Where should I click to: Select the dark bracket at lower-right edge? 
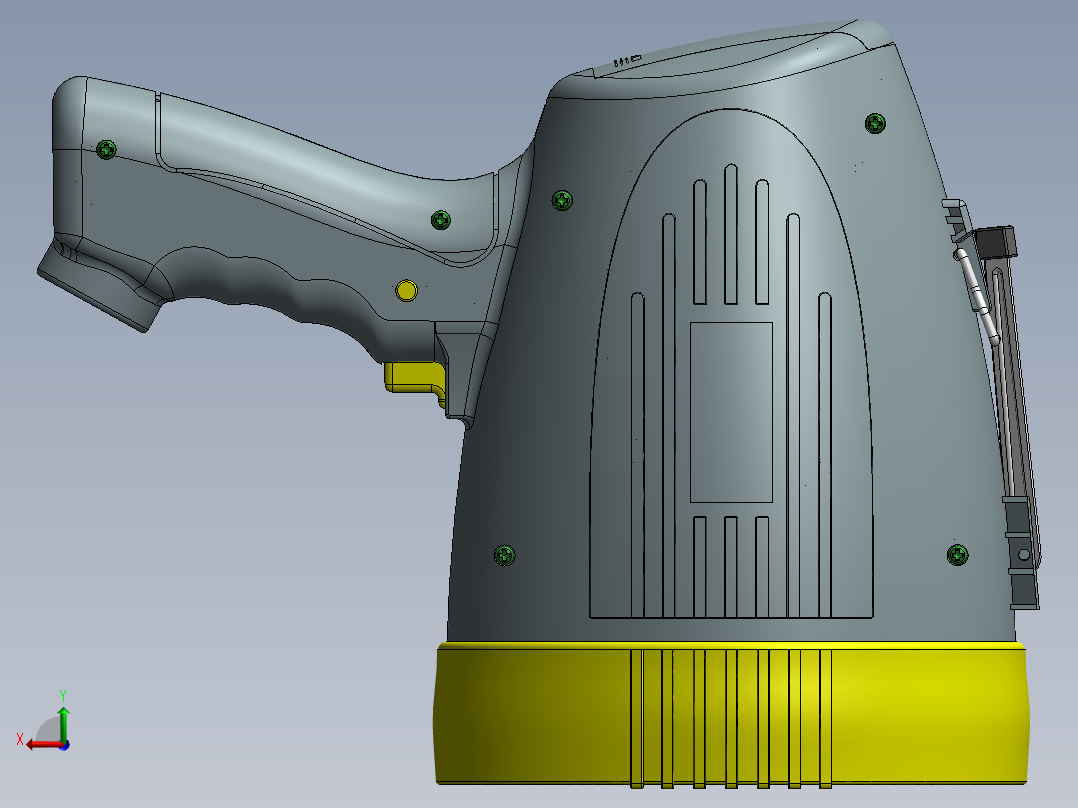[x=1020, y=552]
